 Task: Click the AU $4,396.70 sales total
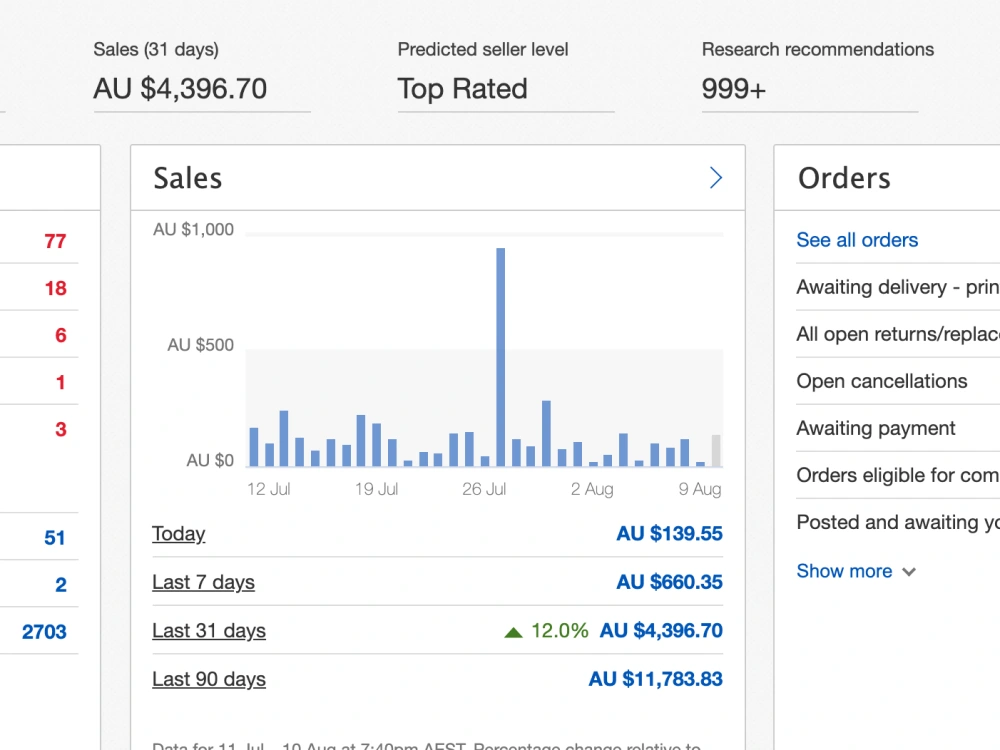(180, 88)
